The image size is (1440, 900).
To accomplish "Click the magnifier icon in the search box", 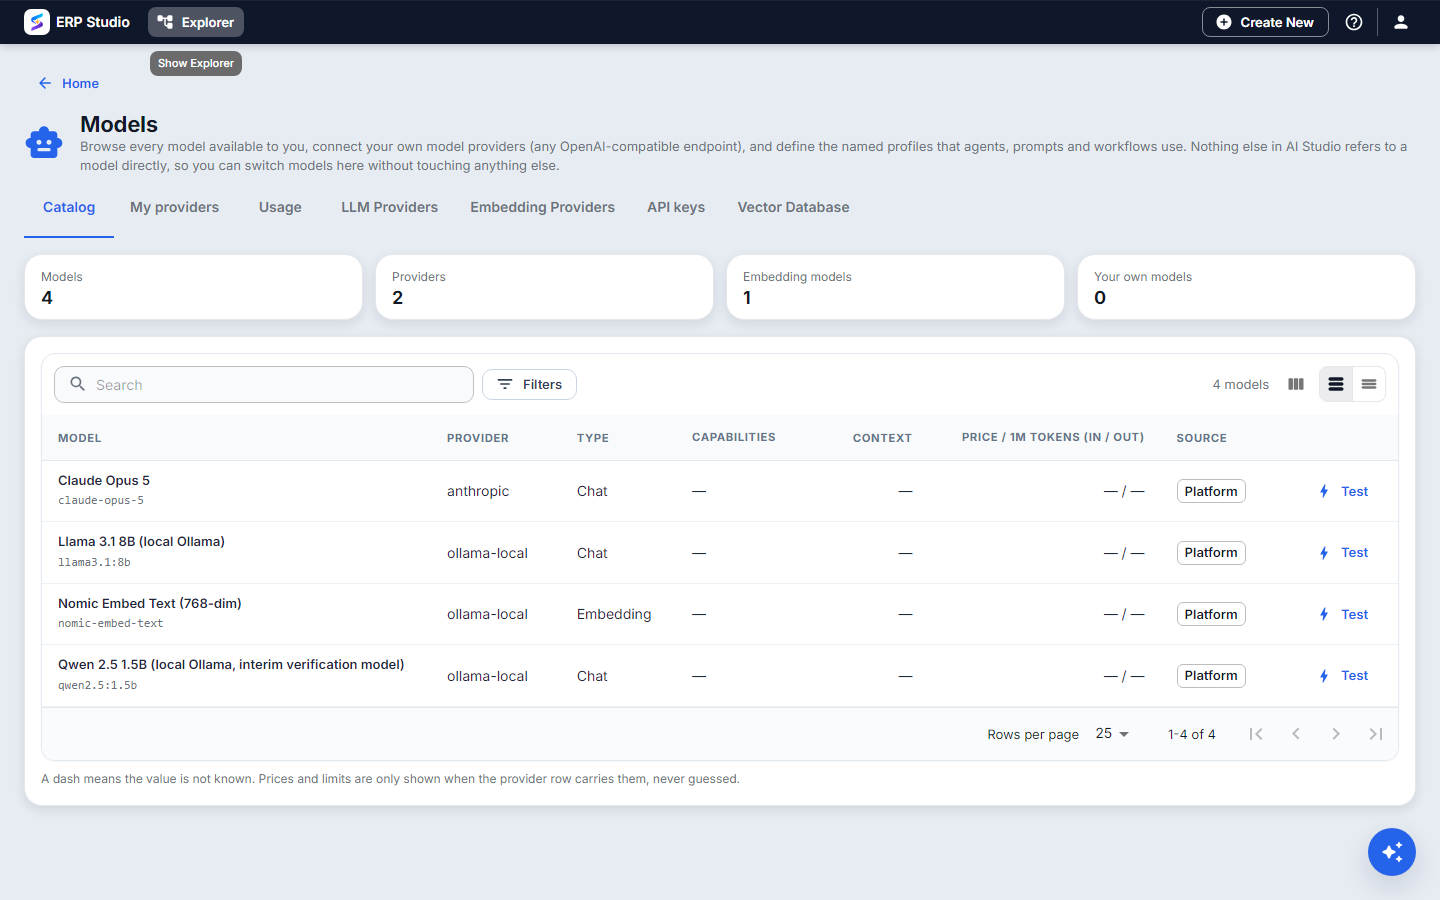I will tap(77, 384).
